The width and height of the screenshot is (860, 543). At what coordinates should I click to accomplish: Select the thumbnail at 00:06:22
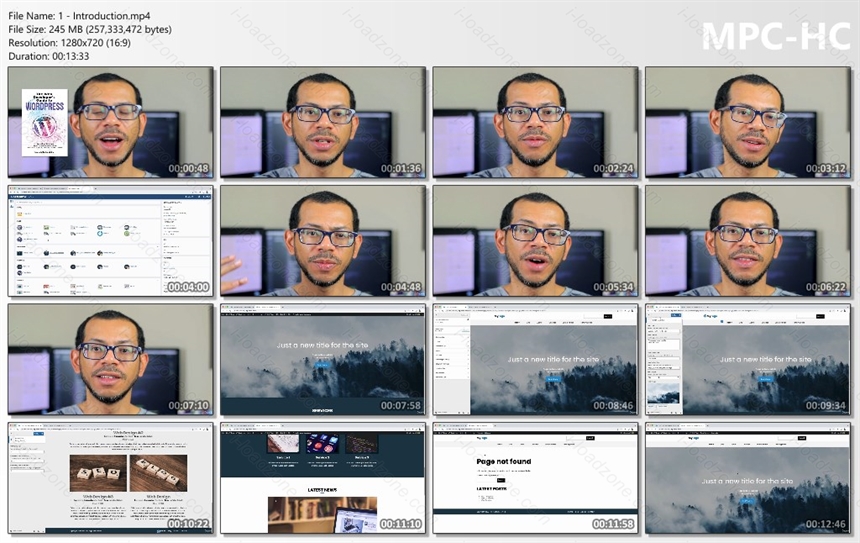click(x=748, y=241)
